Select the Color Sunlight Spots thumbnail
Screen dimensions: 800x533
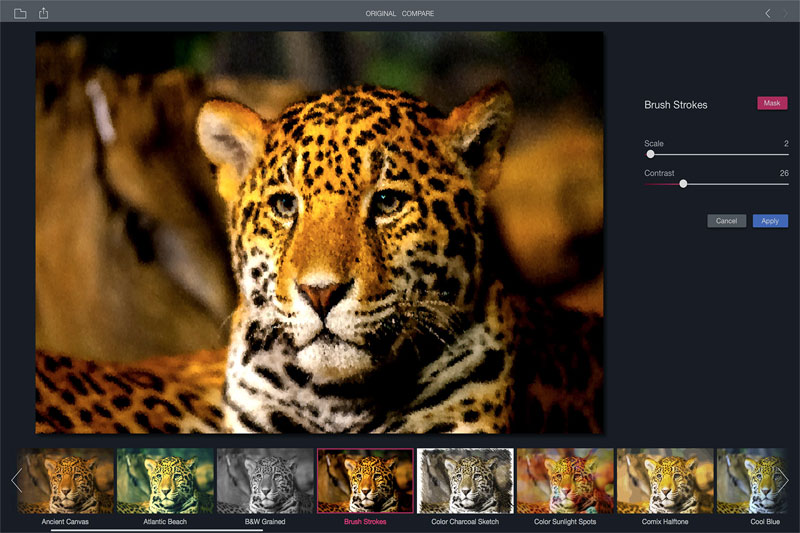tap(565, 480)
